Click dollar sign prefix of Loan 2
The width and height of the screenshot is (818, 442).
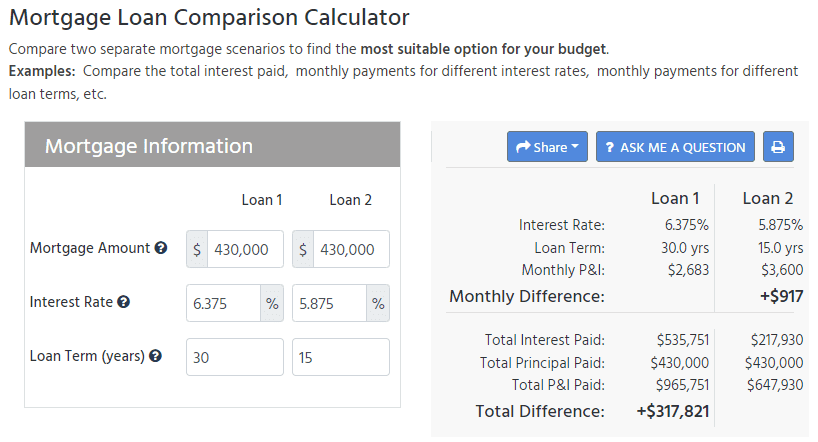click(303, 249)
